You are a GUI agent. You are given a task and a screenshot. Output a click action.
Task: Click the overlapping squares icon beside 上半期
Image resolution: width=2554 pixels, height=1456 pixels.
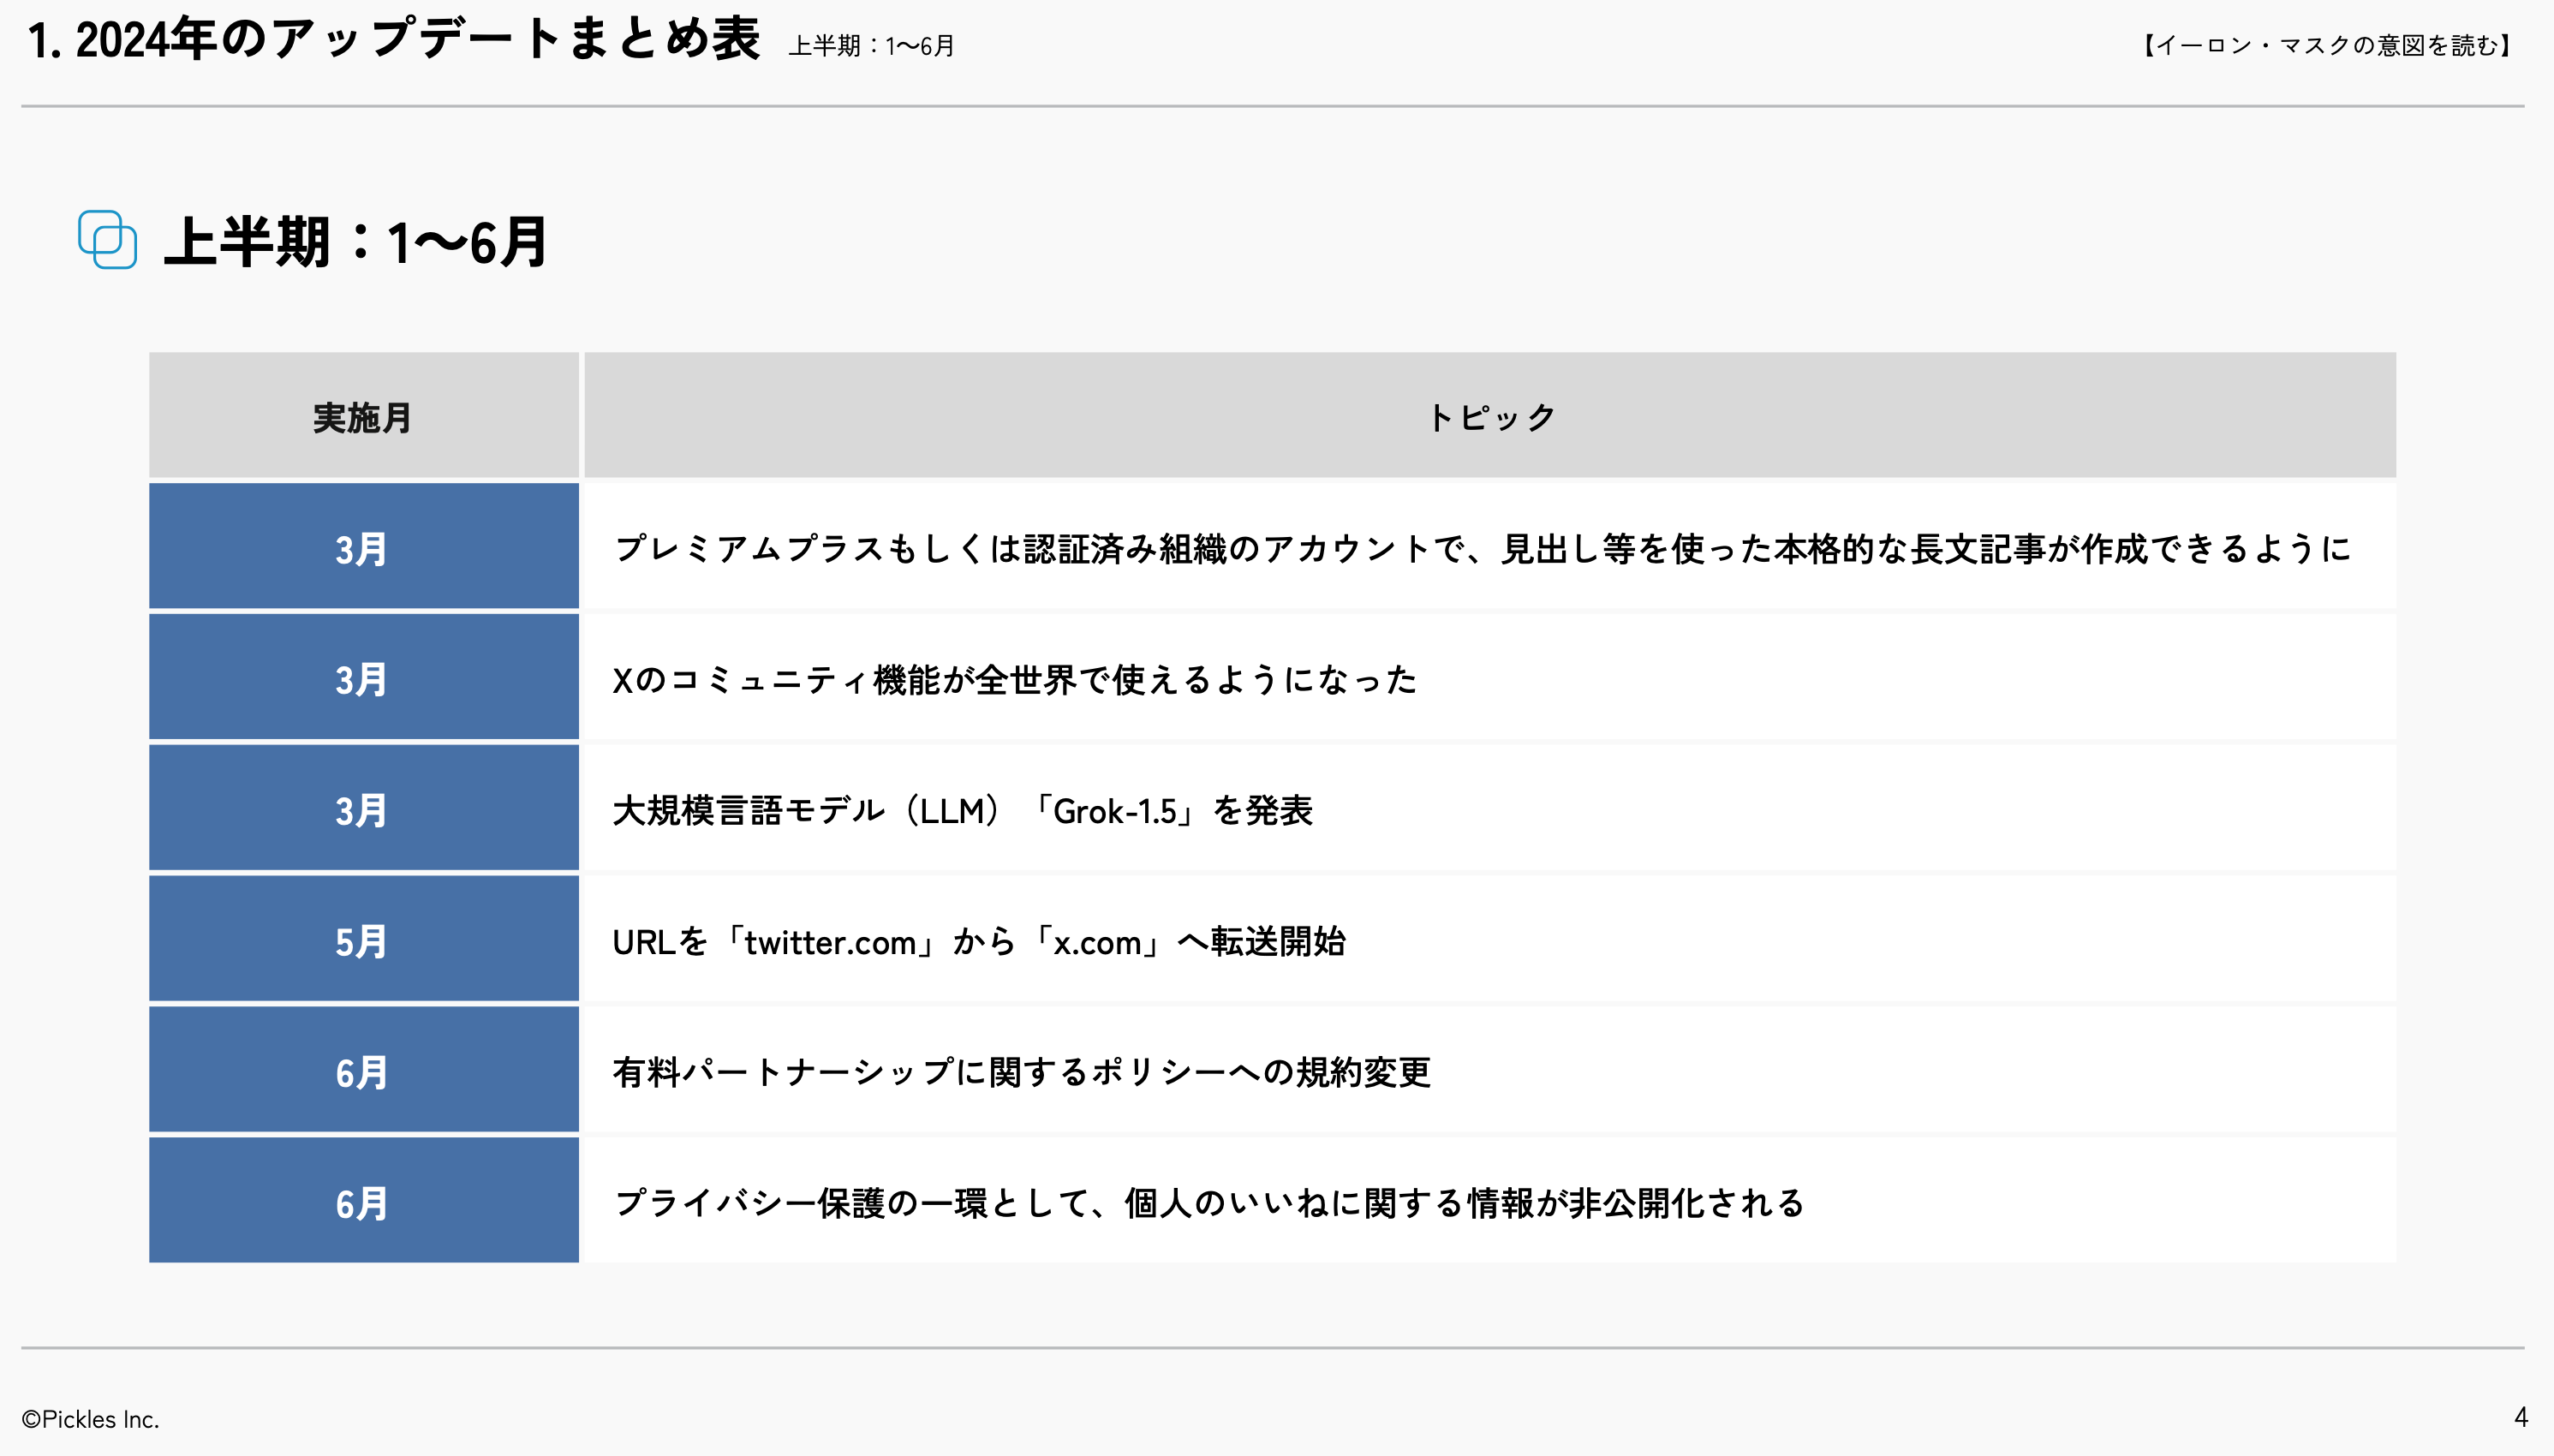(x=108, y=240)
